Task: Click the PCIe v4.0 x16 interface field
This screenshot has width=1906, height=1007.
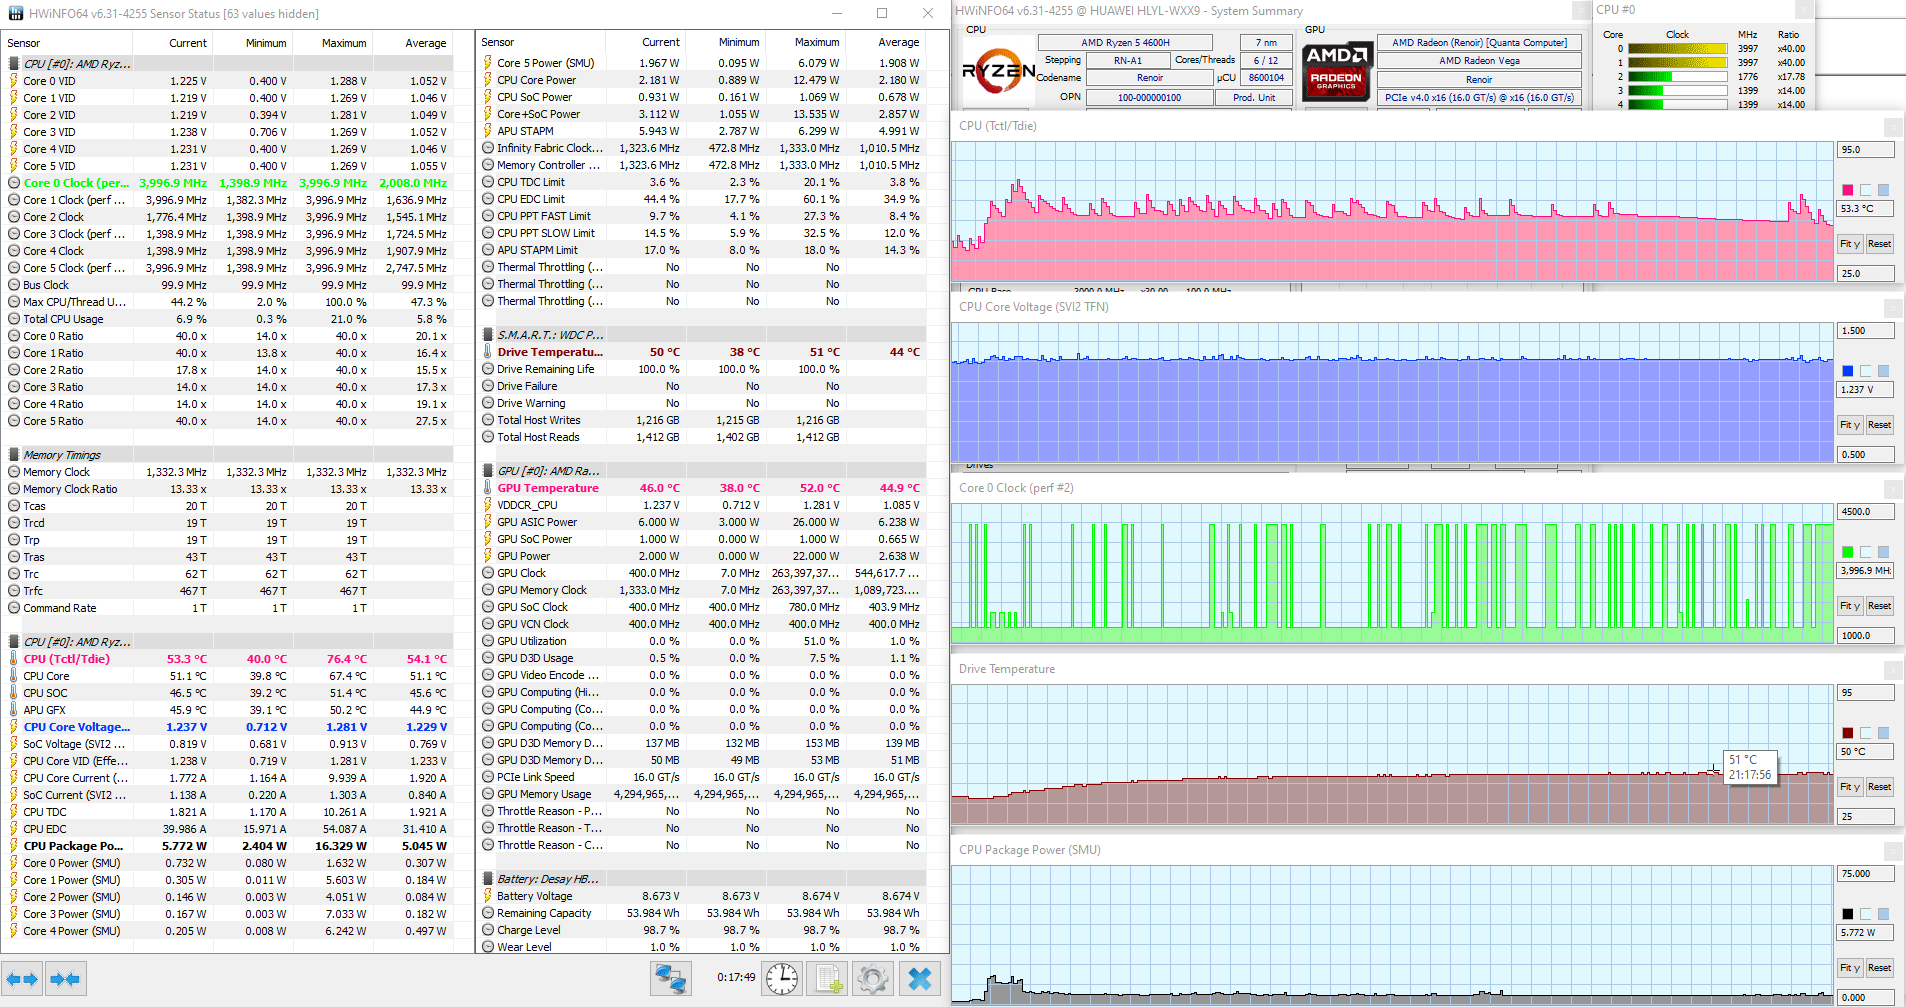Action: [1479, 98]
